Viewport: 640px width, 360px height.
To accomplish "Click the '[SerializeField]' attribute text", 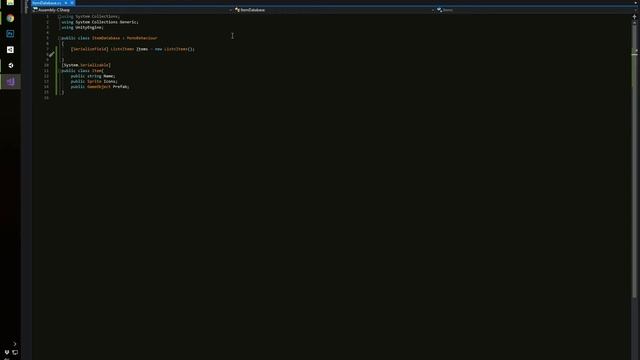I will tap(89, 49).
